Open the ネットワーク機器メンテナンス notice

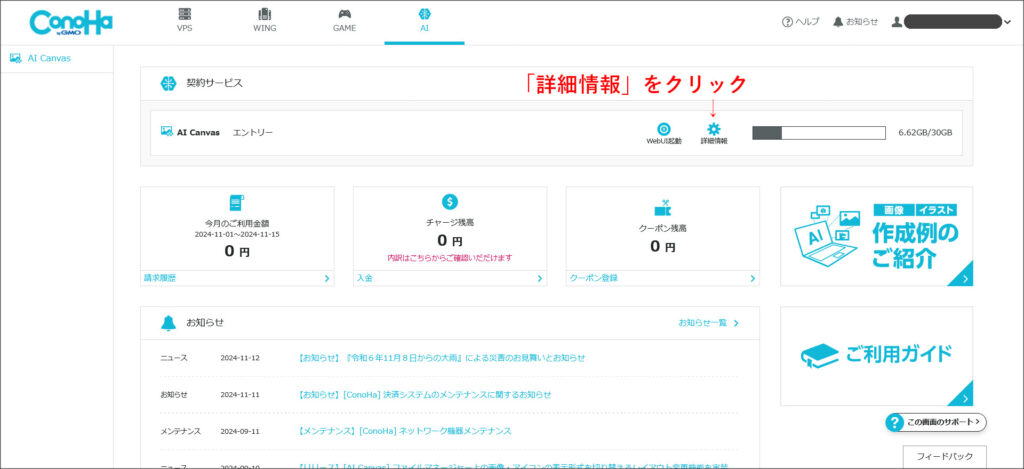click(x=404, y=431)
